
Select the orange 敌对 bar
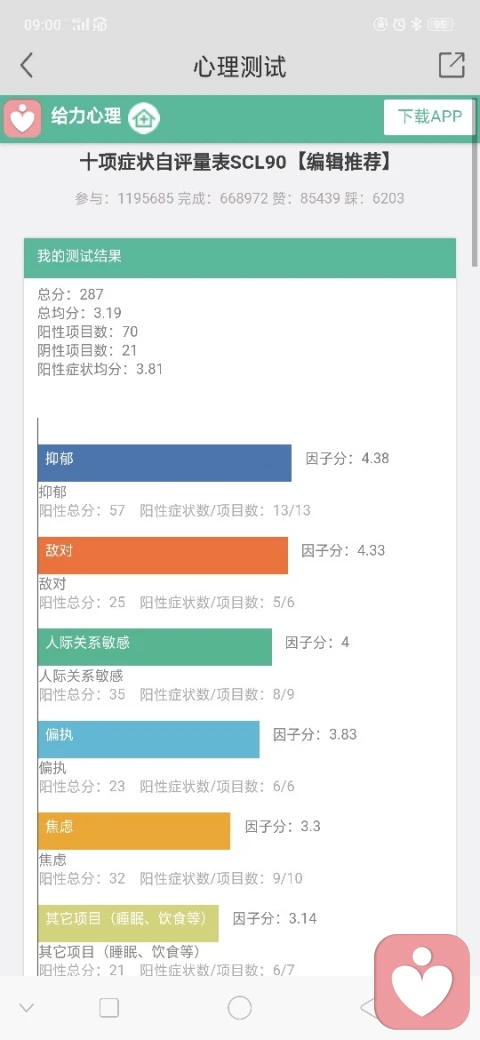163,554
